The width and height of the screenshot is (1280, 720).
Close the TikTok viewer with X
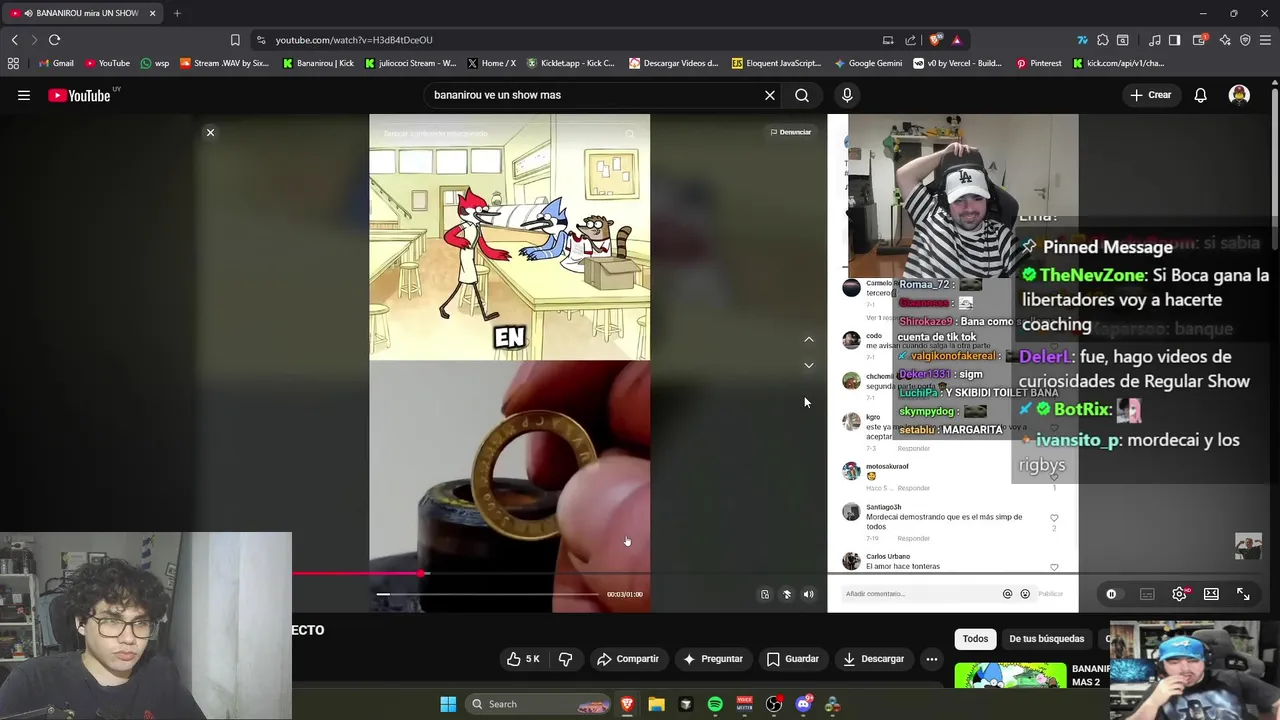pos(210,132)
